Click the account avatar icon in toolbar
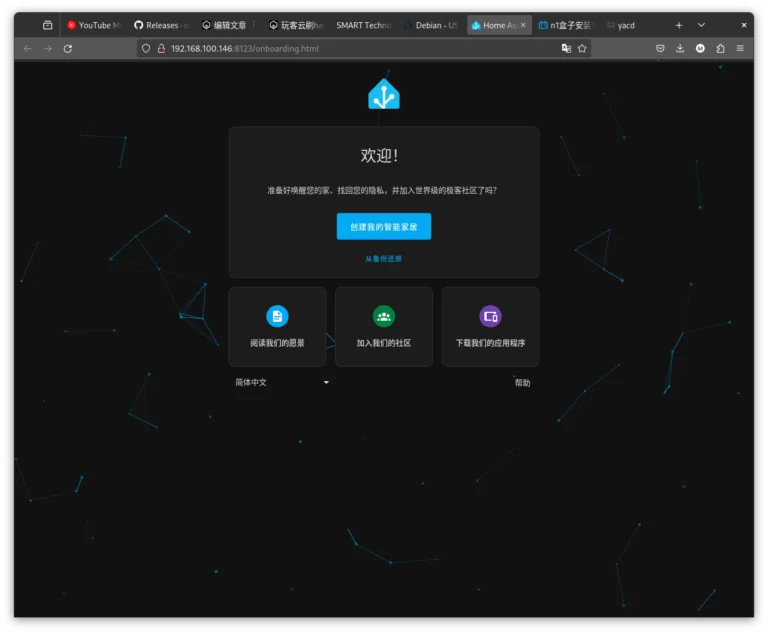768x633 pixels. pos(700,48)
